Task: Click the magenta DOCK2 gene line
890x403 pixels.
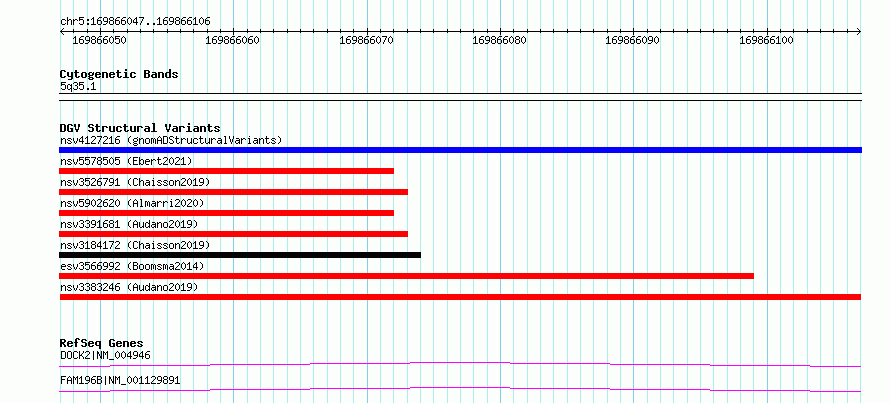Action: click(460, 364)
